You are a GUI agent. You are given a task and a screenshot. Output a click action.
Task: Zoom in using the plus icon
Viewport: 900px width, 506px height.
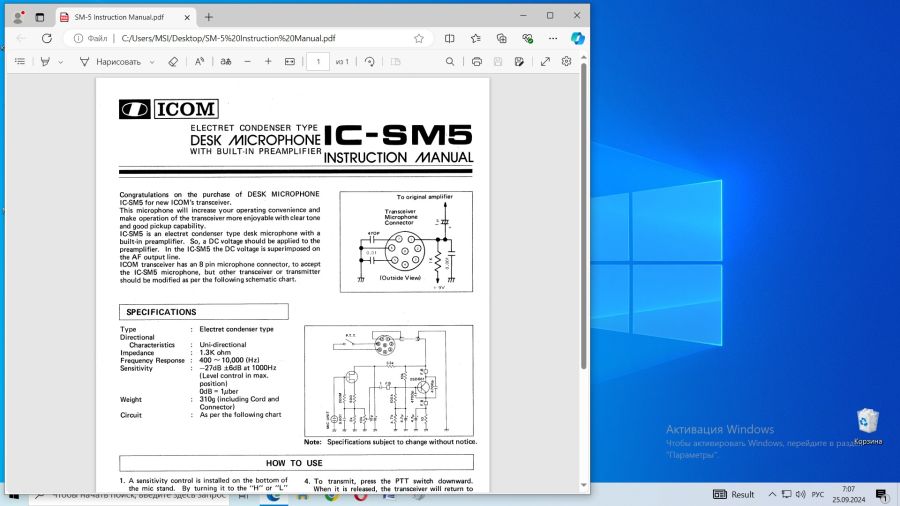click(x=268, y=61)
